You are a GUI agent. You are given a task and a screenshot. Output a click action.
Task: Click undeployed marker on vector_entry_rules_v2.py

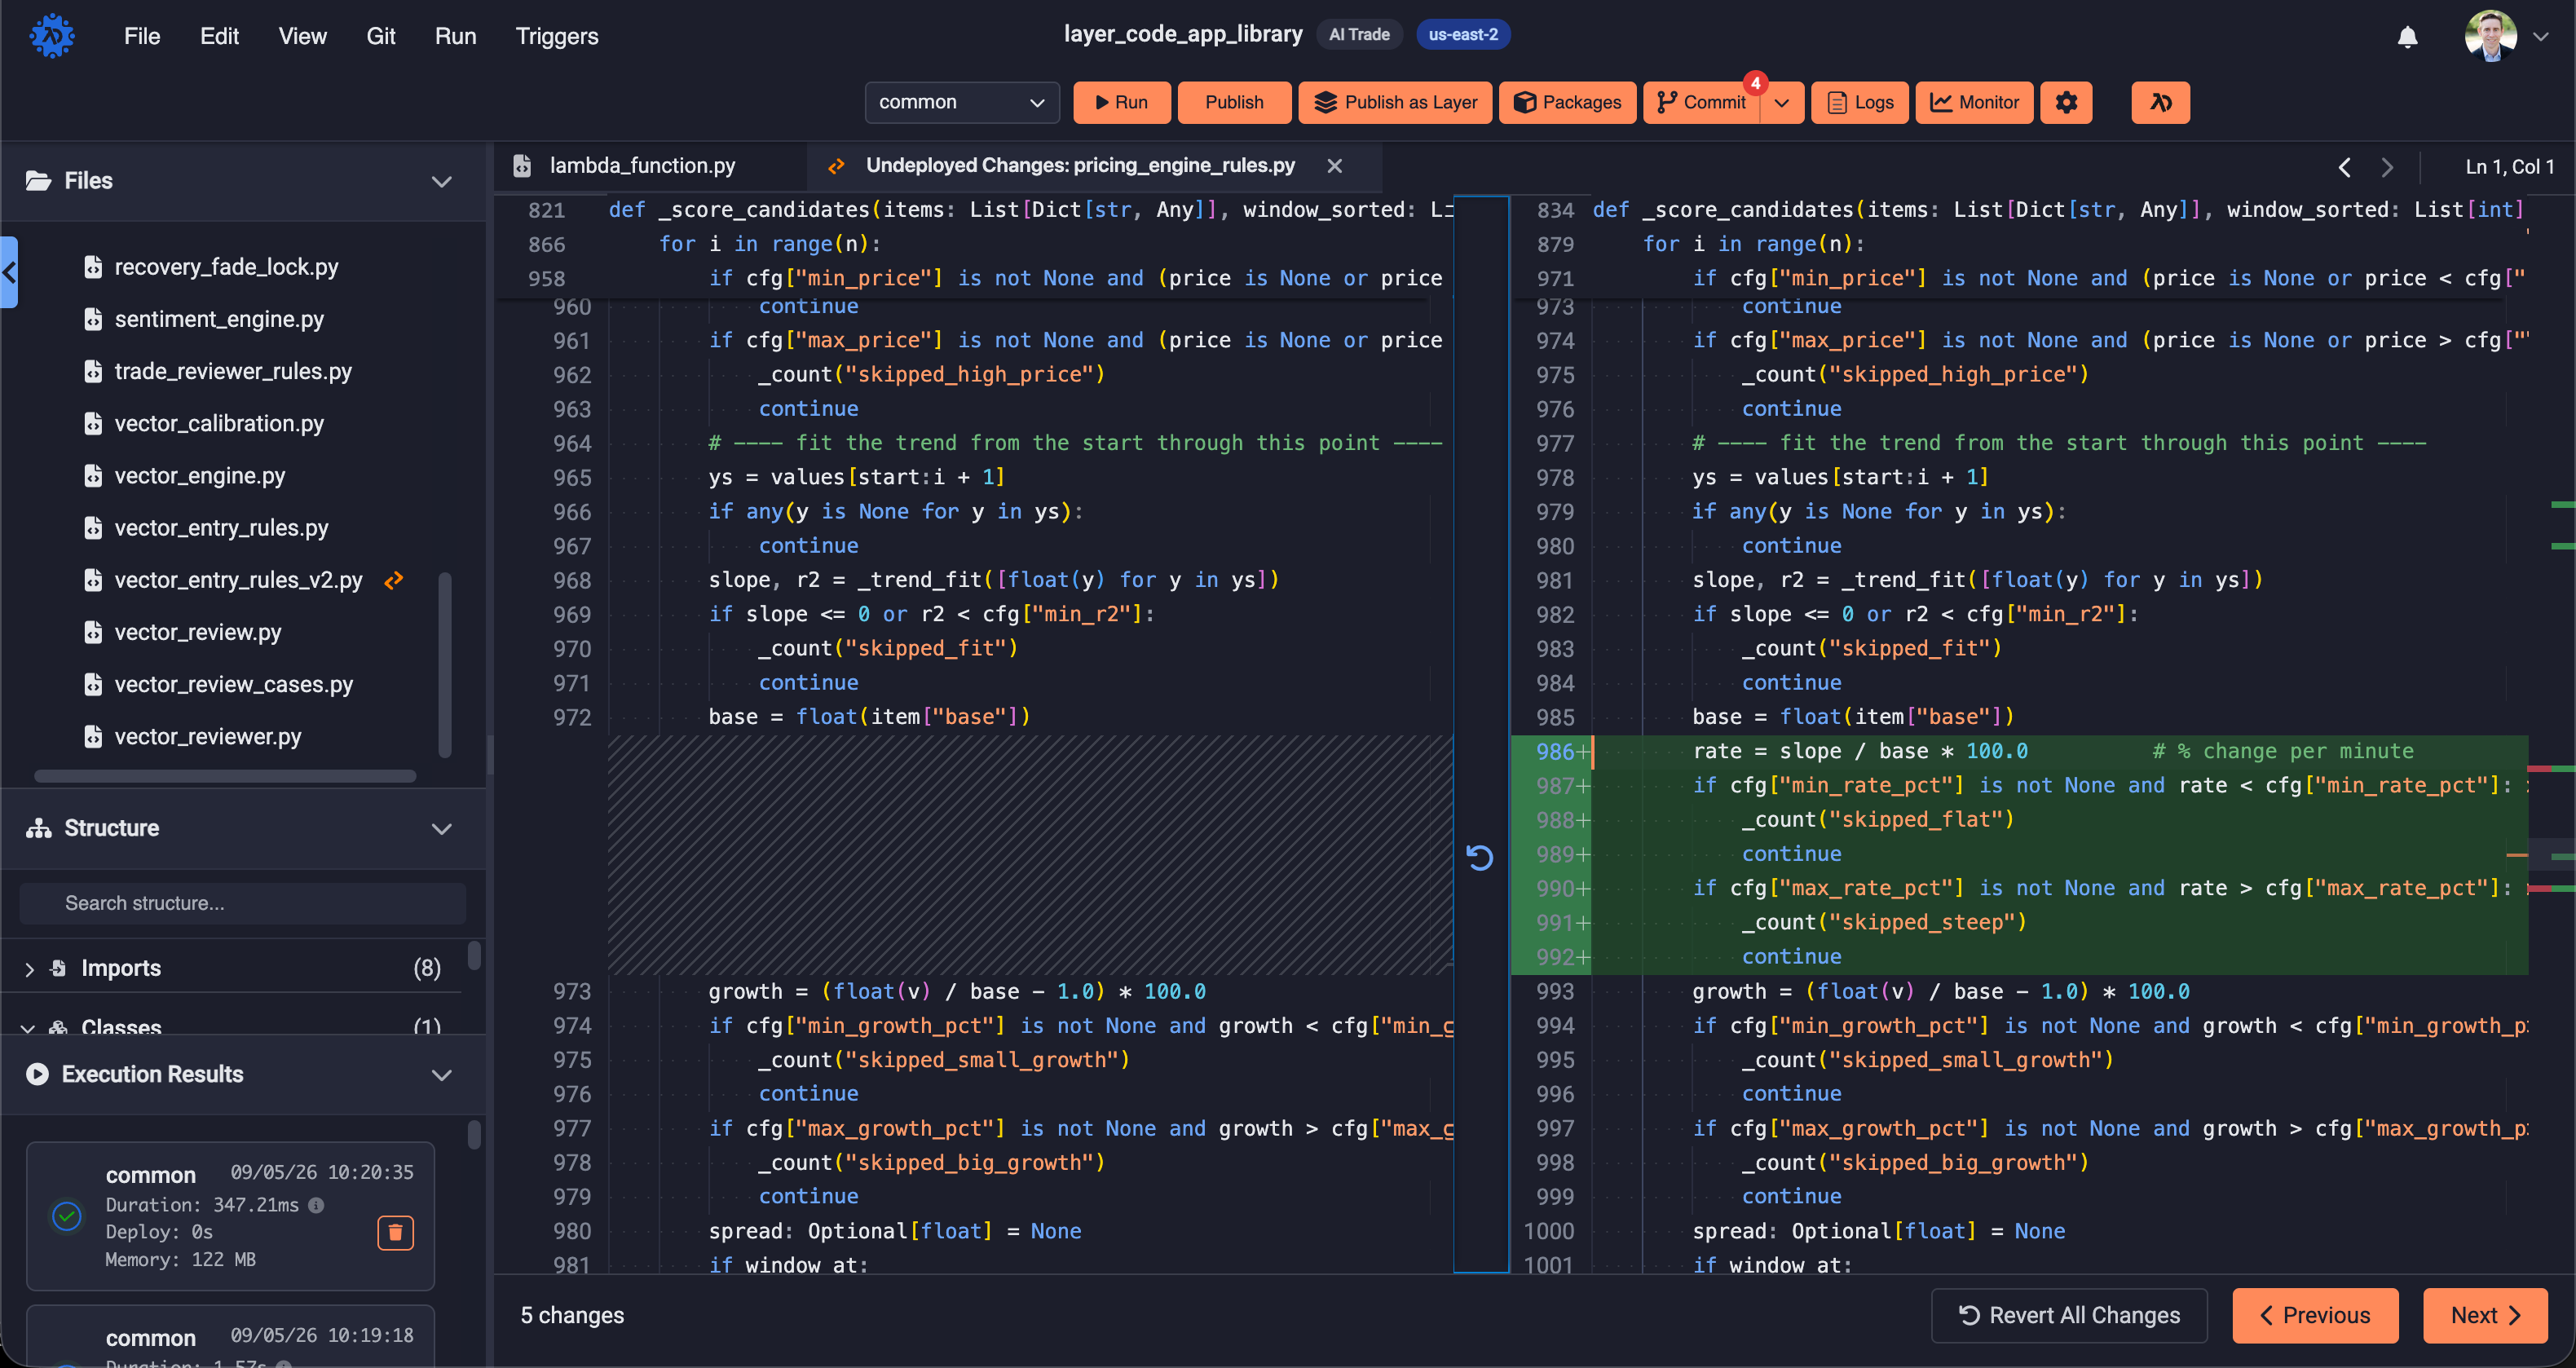(394, 580)
